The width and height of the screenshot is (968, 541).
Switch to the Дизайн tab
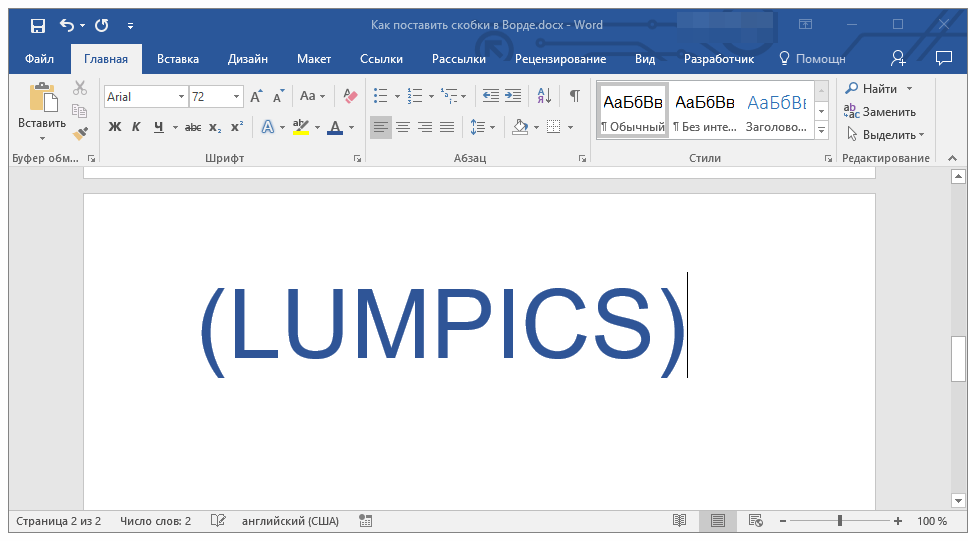pos(248,59)
